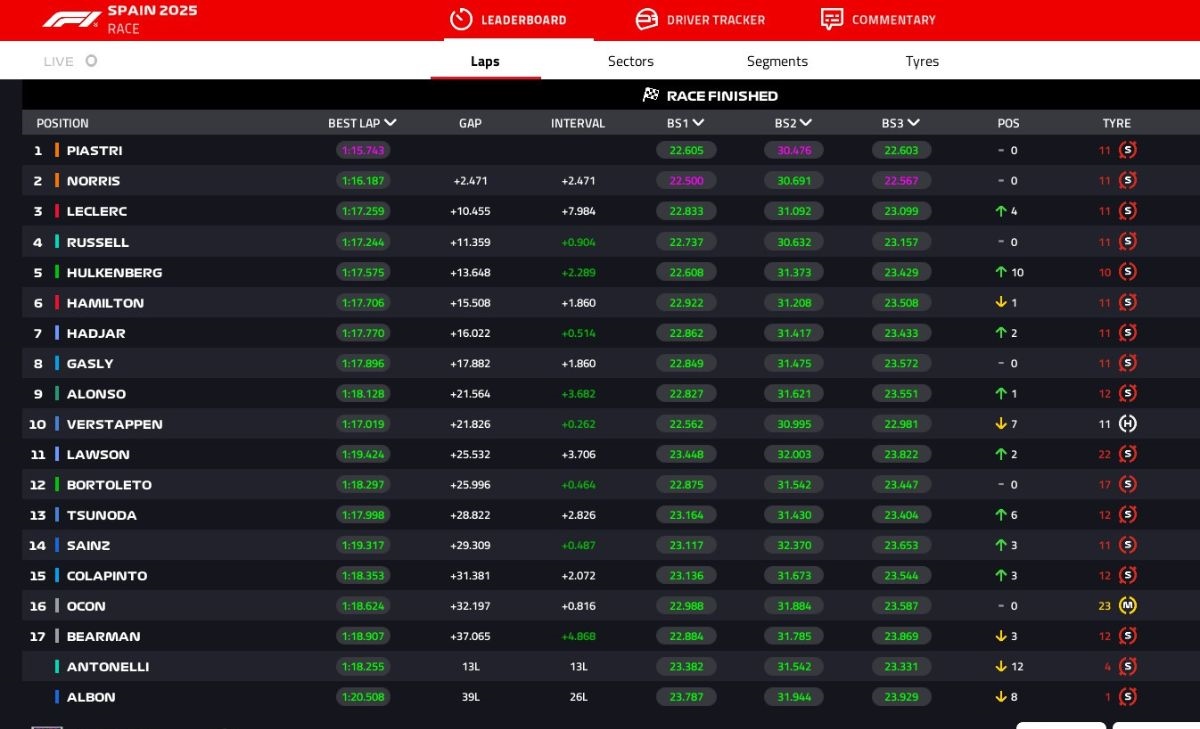This screenshot has width=1200, height=729.
Task: Click Piastri's soft tyre icon
Action: 1128,151
